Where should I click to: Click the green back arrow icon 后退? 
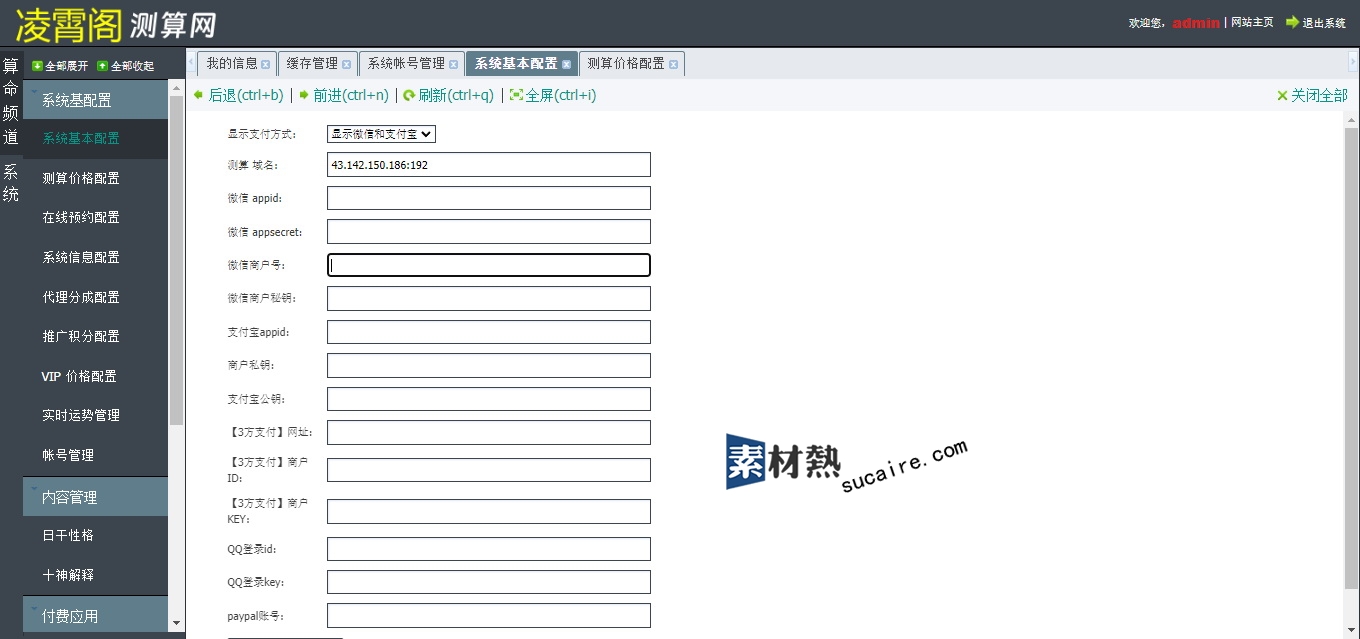pos(198,95)
